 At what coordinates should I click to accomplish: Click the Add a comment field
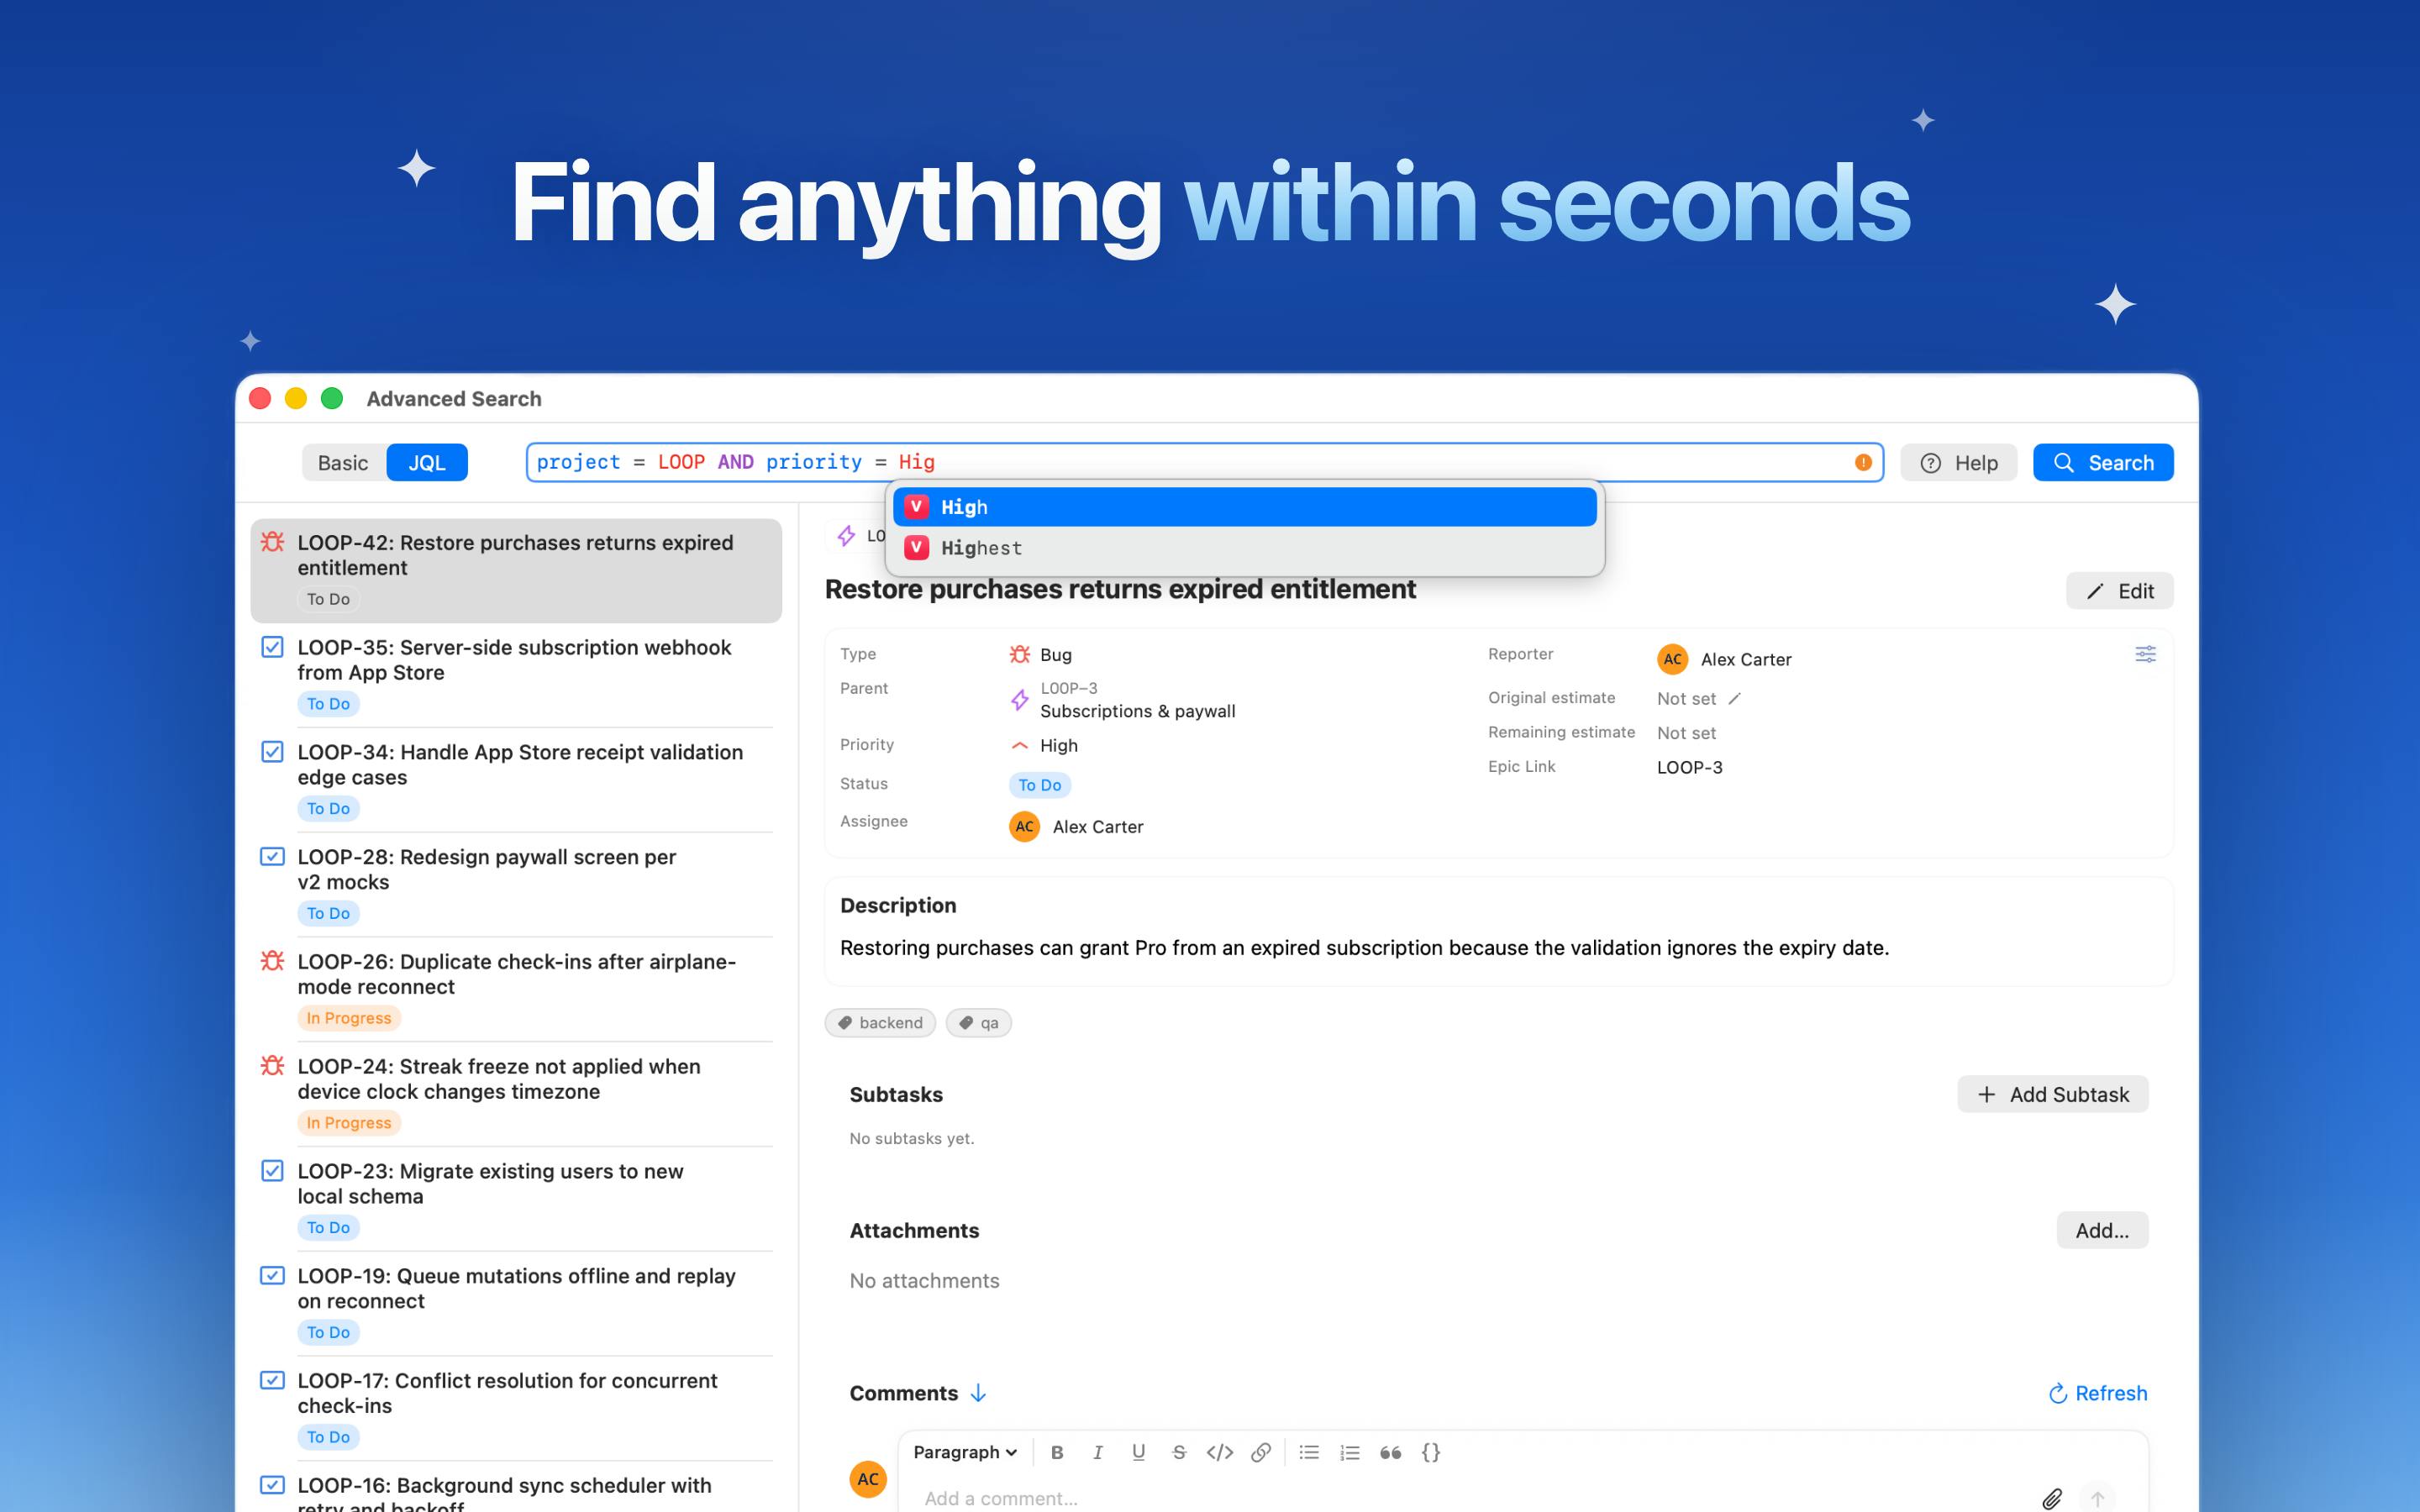pos(1470,1498)
